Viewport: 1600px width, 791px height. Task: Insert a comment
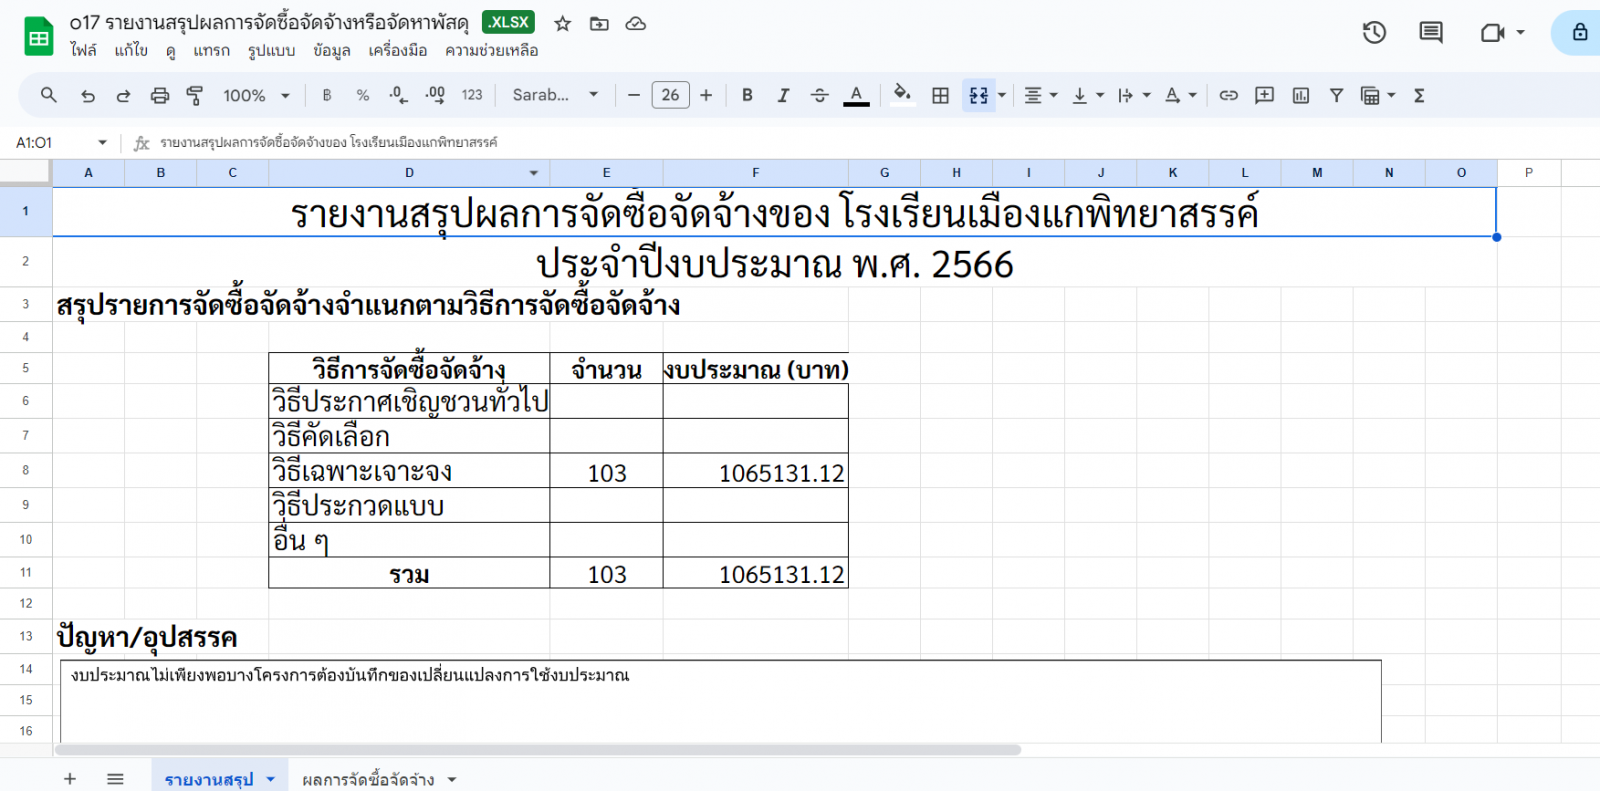pyautogui.click(x=1264, y=95)
